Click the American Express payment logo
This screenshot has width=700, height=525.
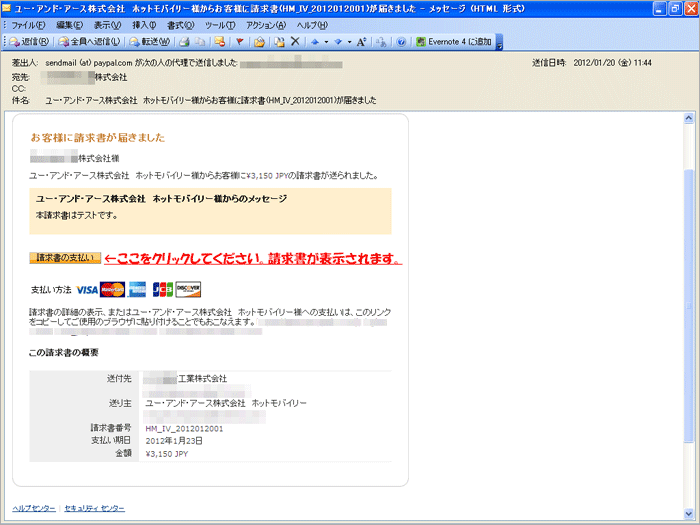click(x=138, y=290)
